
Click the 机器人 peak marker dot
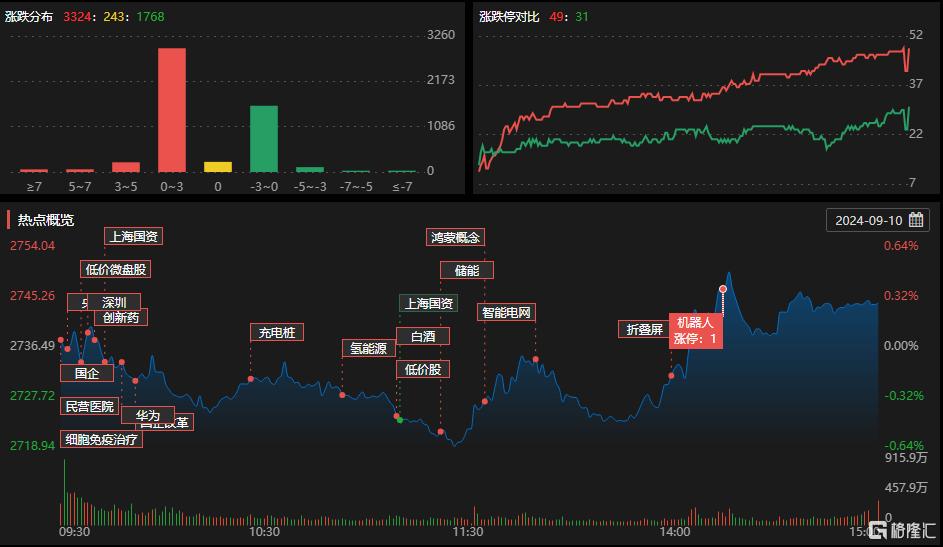pyautogui.click(x=723, y=289)
